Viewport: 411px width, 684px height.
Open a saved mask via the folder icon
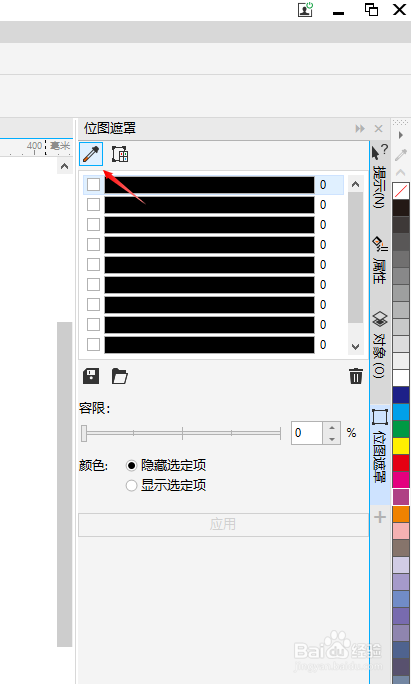(x=120, y=376)
